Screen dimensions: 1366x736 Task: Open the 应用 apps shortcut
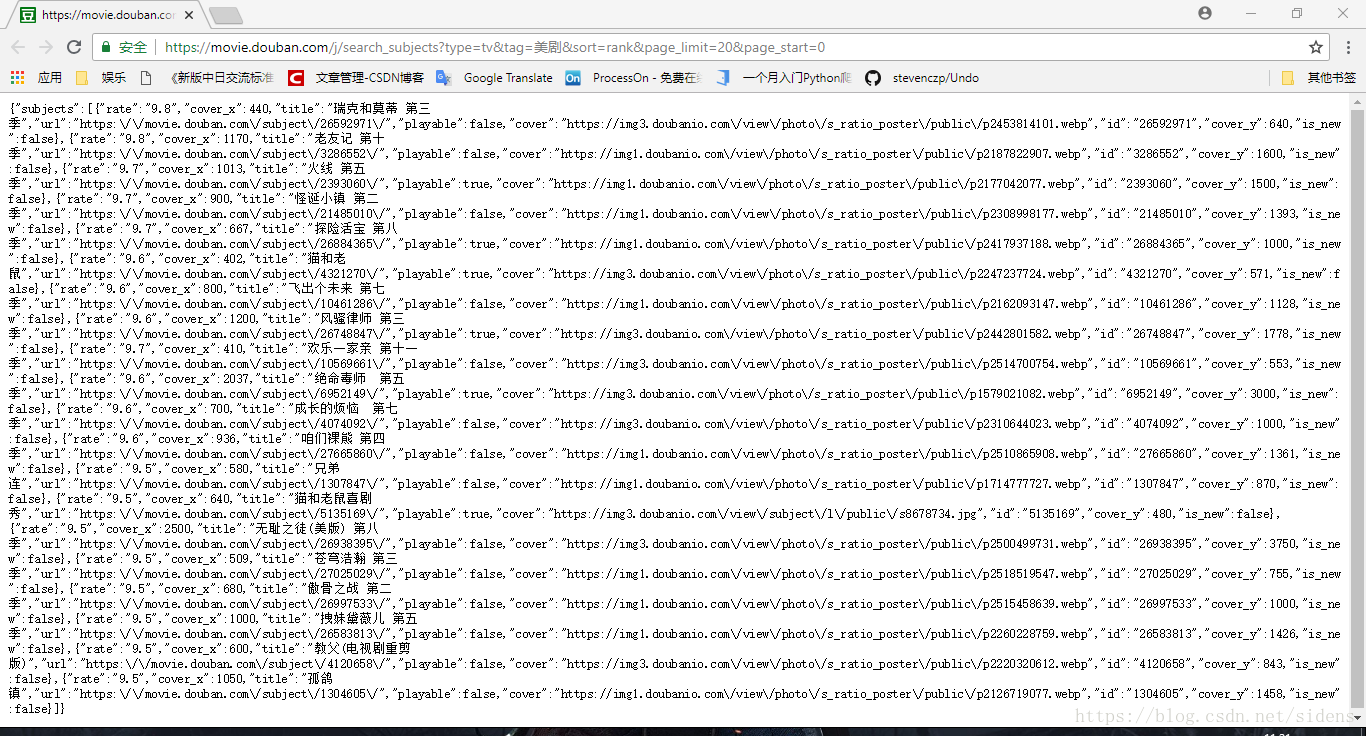pyautogui.click(x=36, y=77)
